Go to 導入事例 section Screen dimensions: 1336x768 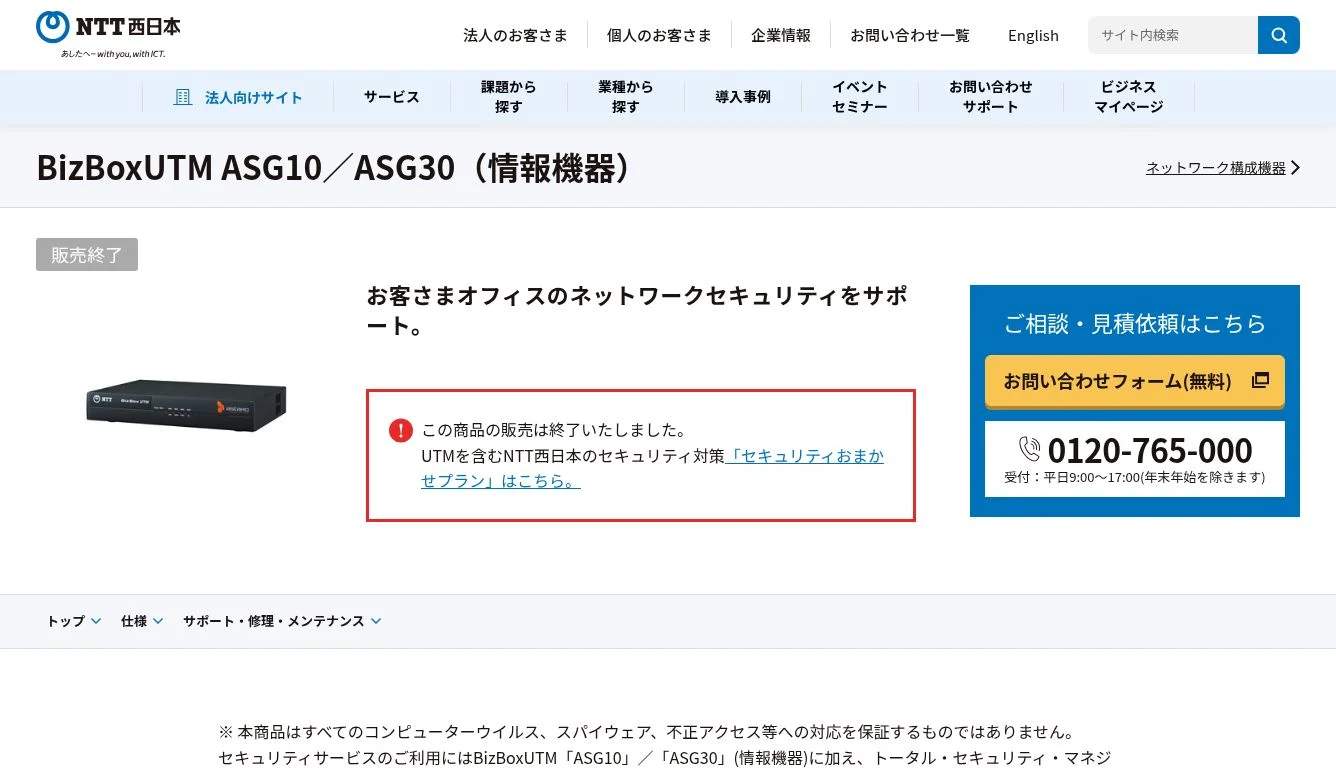742,97
